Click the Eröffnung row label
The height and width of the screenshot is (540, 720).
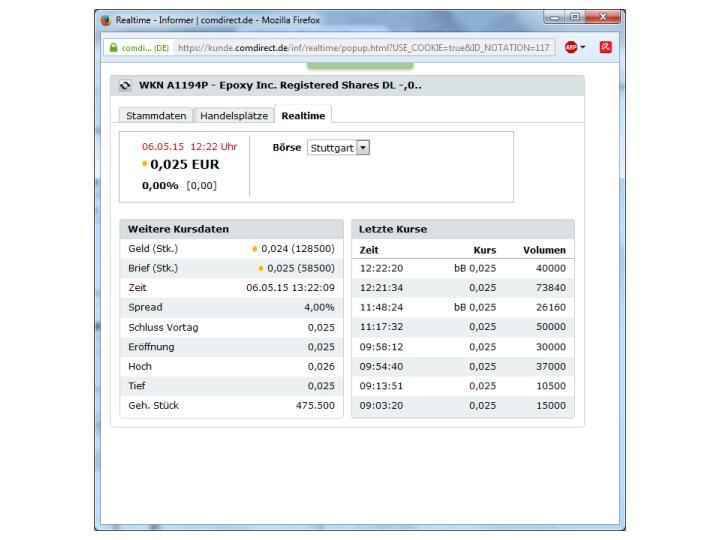151,347
